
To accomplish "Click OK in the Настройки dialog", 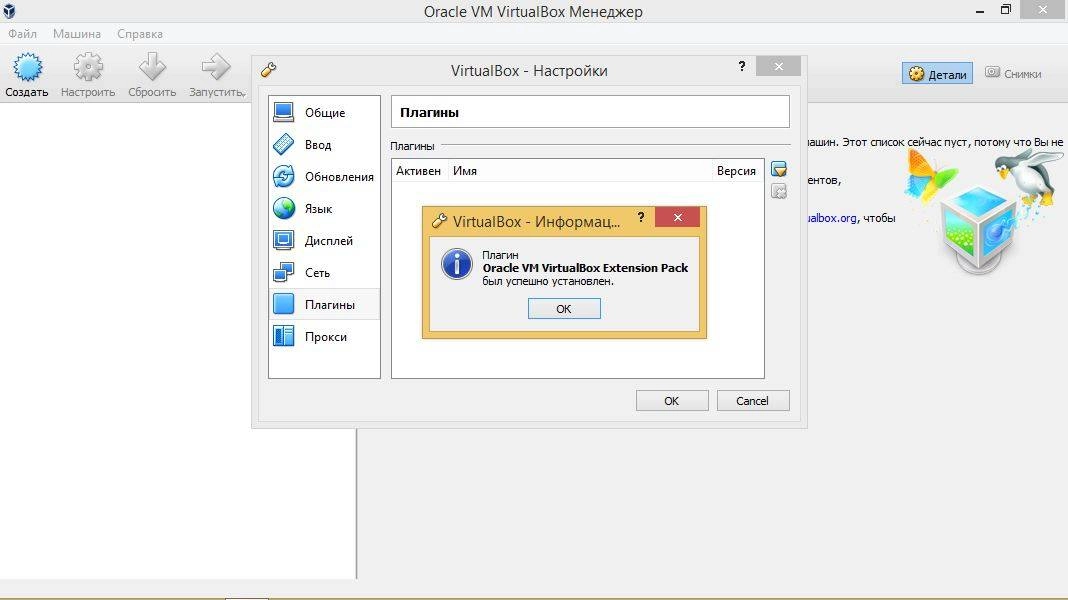I will (672, 400).
